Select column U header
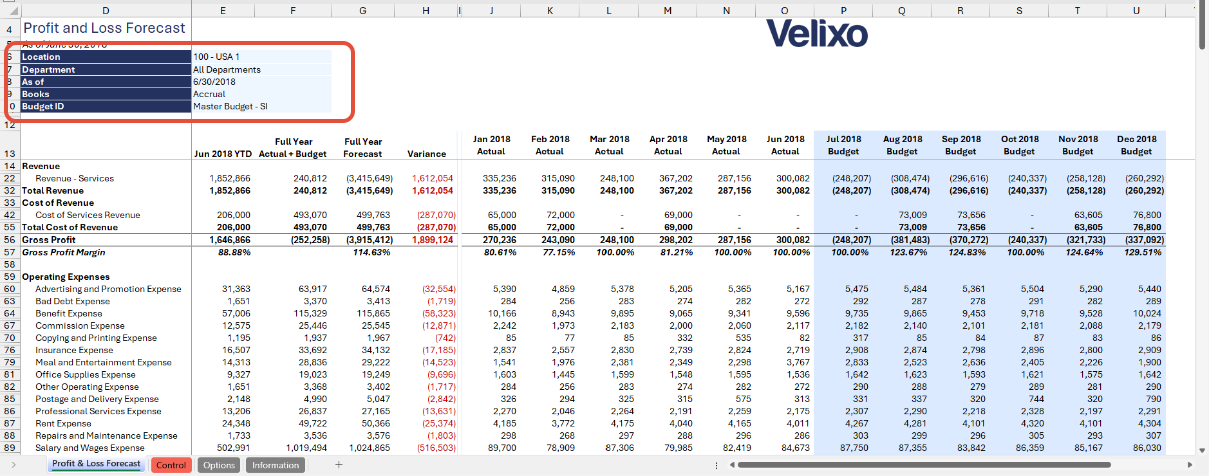 click(1136, 9)
